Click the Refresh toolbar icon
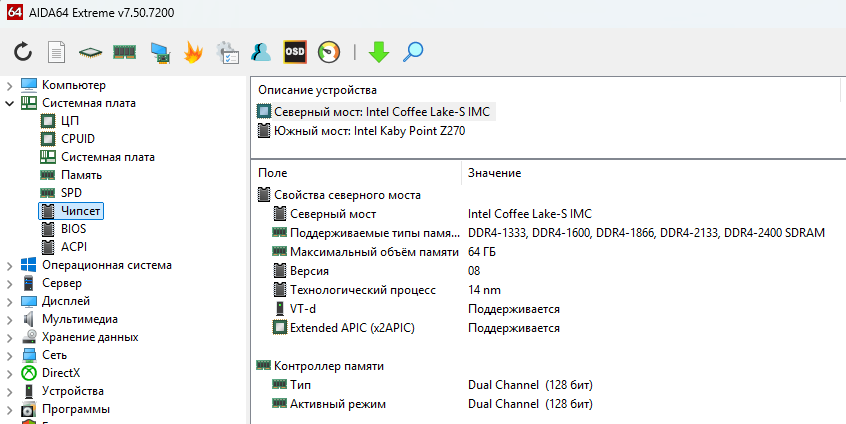The image size is (846, 424). (23, 52)
